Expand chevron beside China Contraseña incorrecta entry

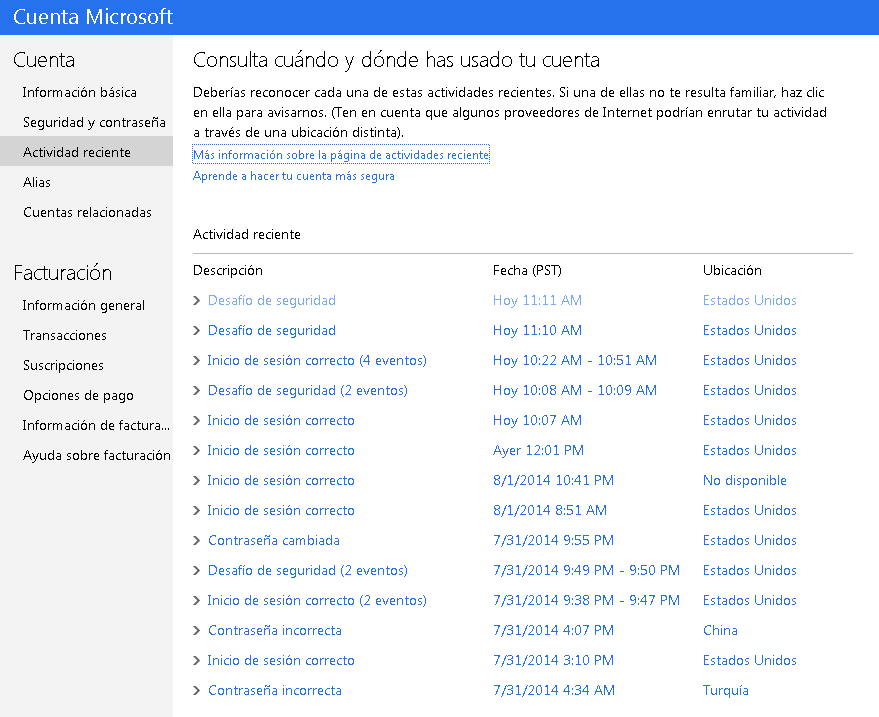[196, 631]
